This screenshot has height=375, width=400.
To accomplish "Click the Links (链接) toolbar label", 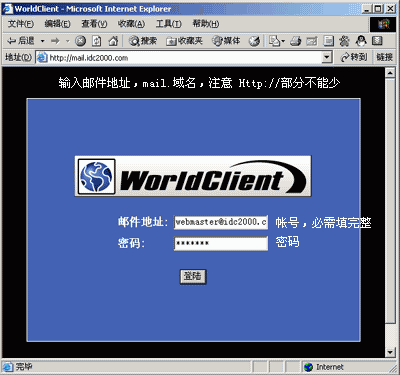I will [x=384, y=58].
